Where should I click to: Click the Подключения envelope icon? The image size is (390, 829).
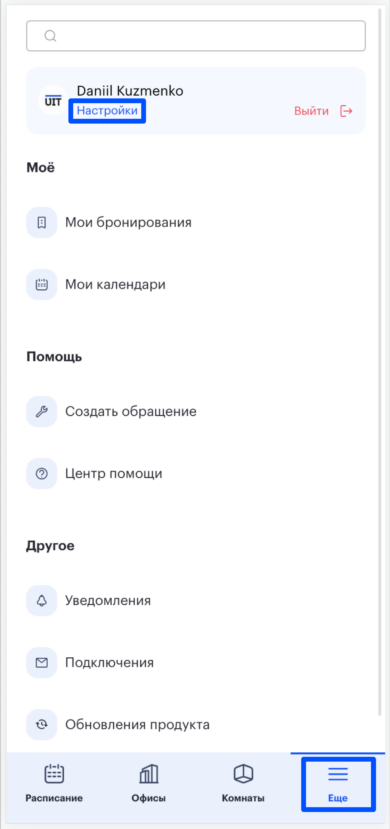click(x=42, y=662)
